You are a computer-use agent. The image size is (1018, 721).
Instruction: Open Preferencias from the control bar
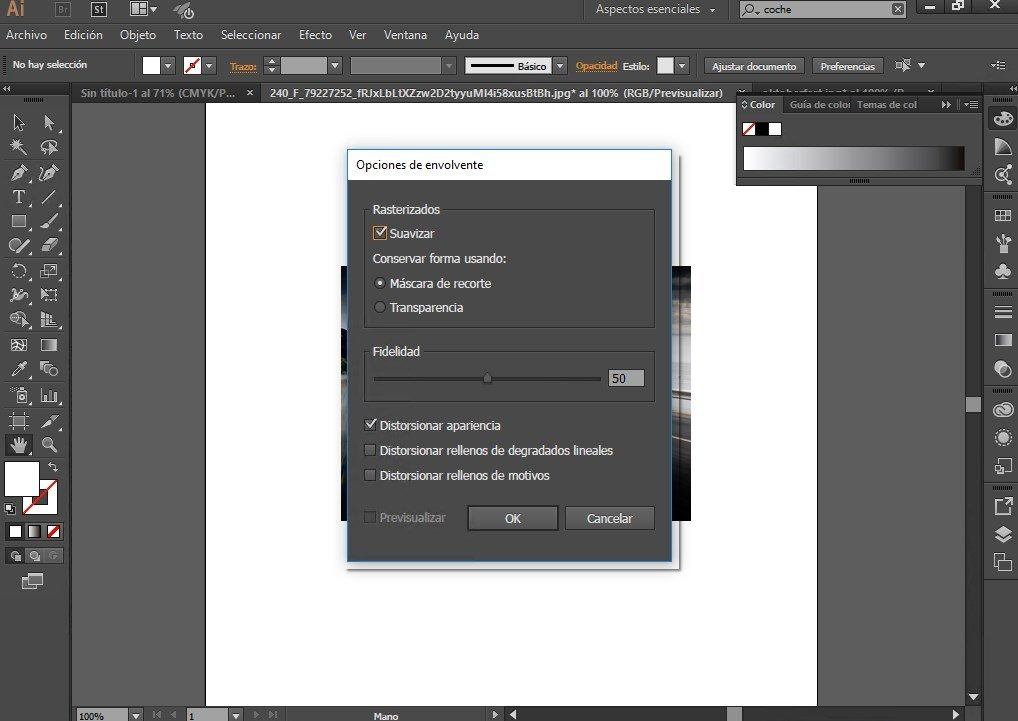(847, 66)
